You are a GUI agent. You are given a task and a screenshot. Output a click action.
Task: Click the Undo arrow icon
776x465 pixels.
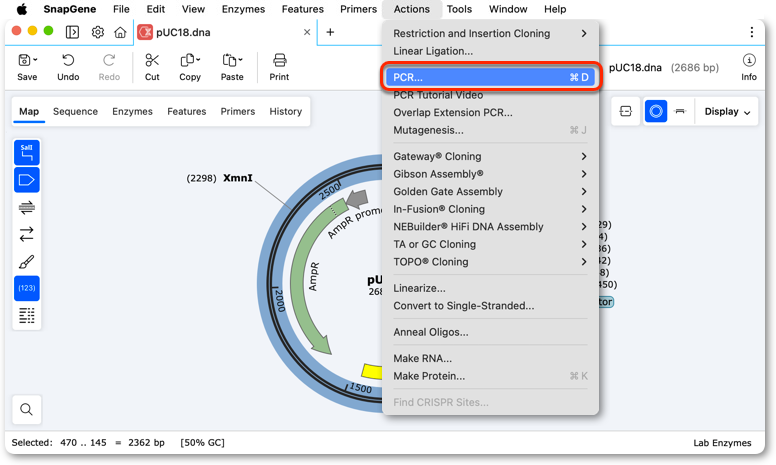68,60
